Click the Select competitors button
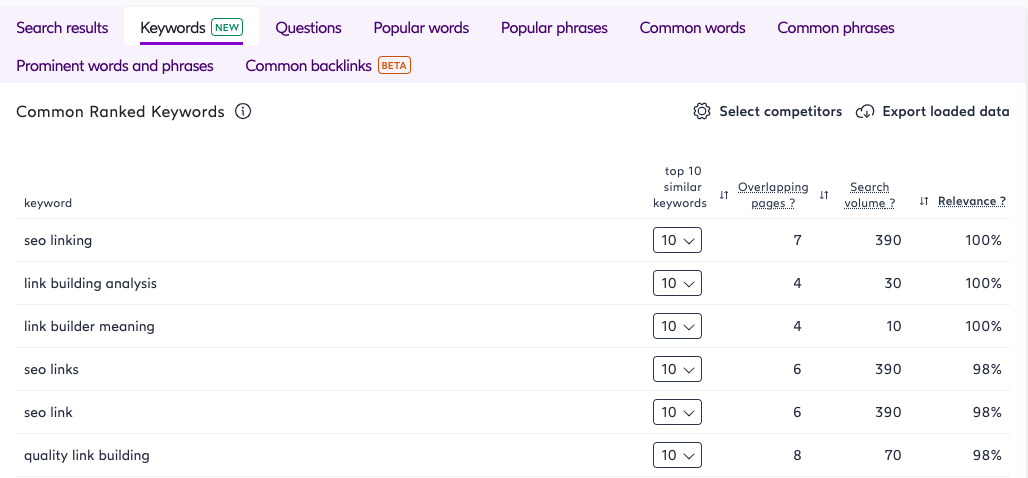This screenshot has height=478, width=1028. (x=767, y=111)
